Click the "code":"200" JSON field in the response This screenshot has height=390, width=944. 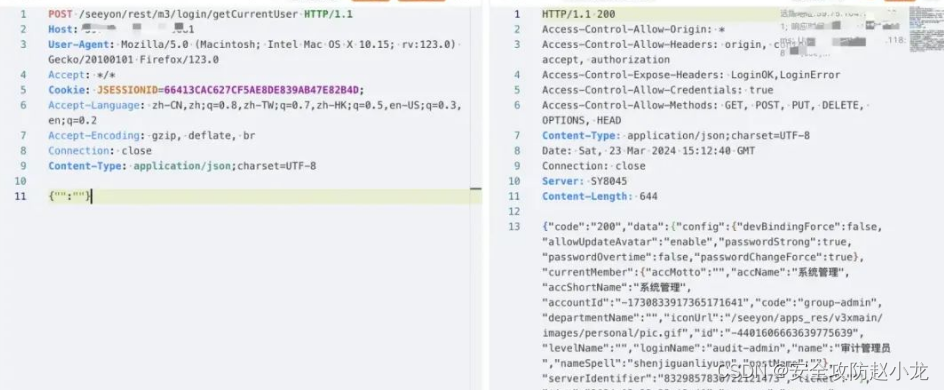click(x=585, y=227)
